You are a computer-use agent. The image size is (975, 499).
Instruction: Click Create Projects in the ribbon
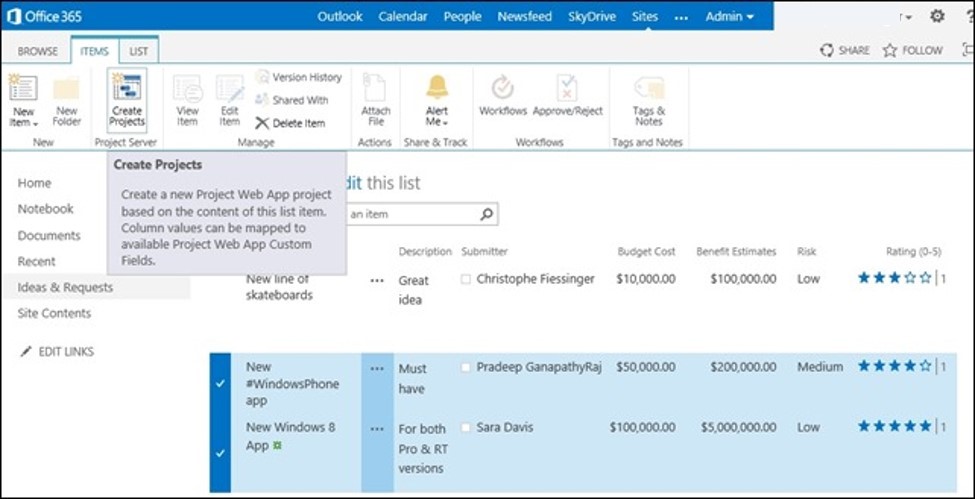(x=127, y=100)
